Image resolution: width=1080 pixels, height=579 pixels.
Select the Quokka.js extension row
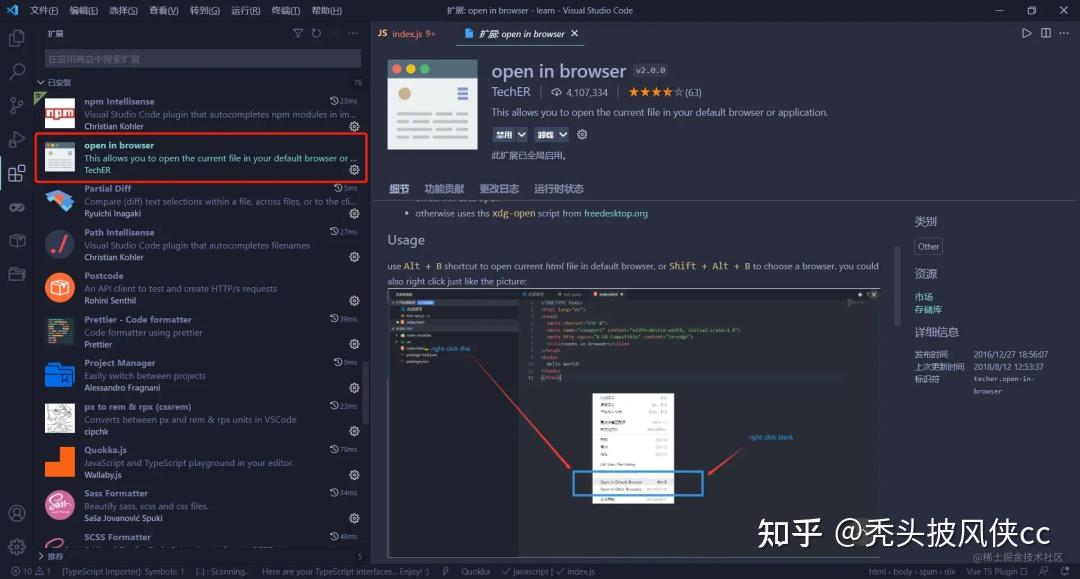tap(201, 462)
